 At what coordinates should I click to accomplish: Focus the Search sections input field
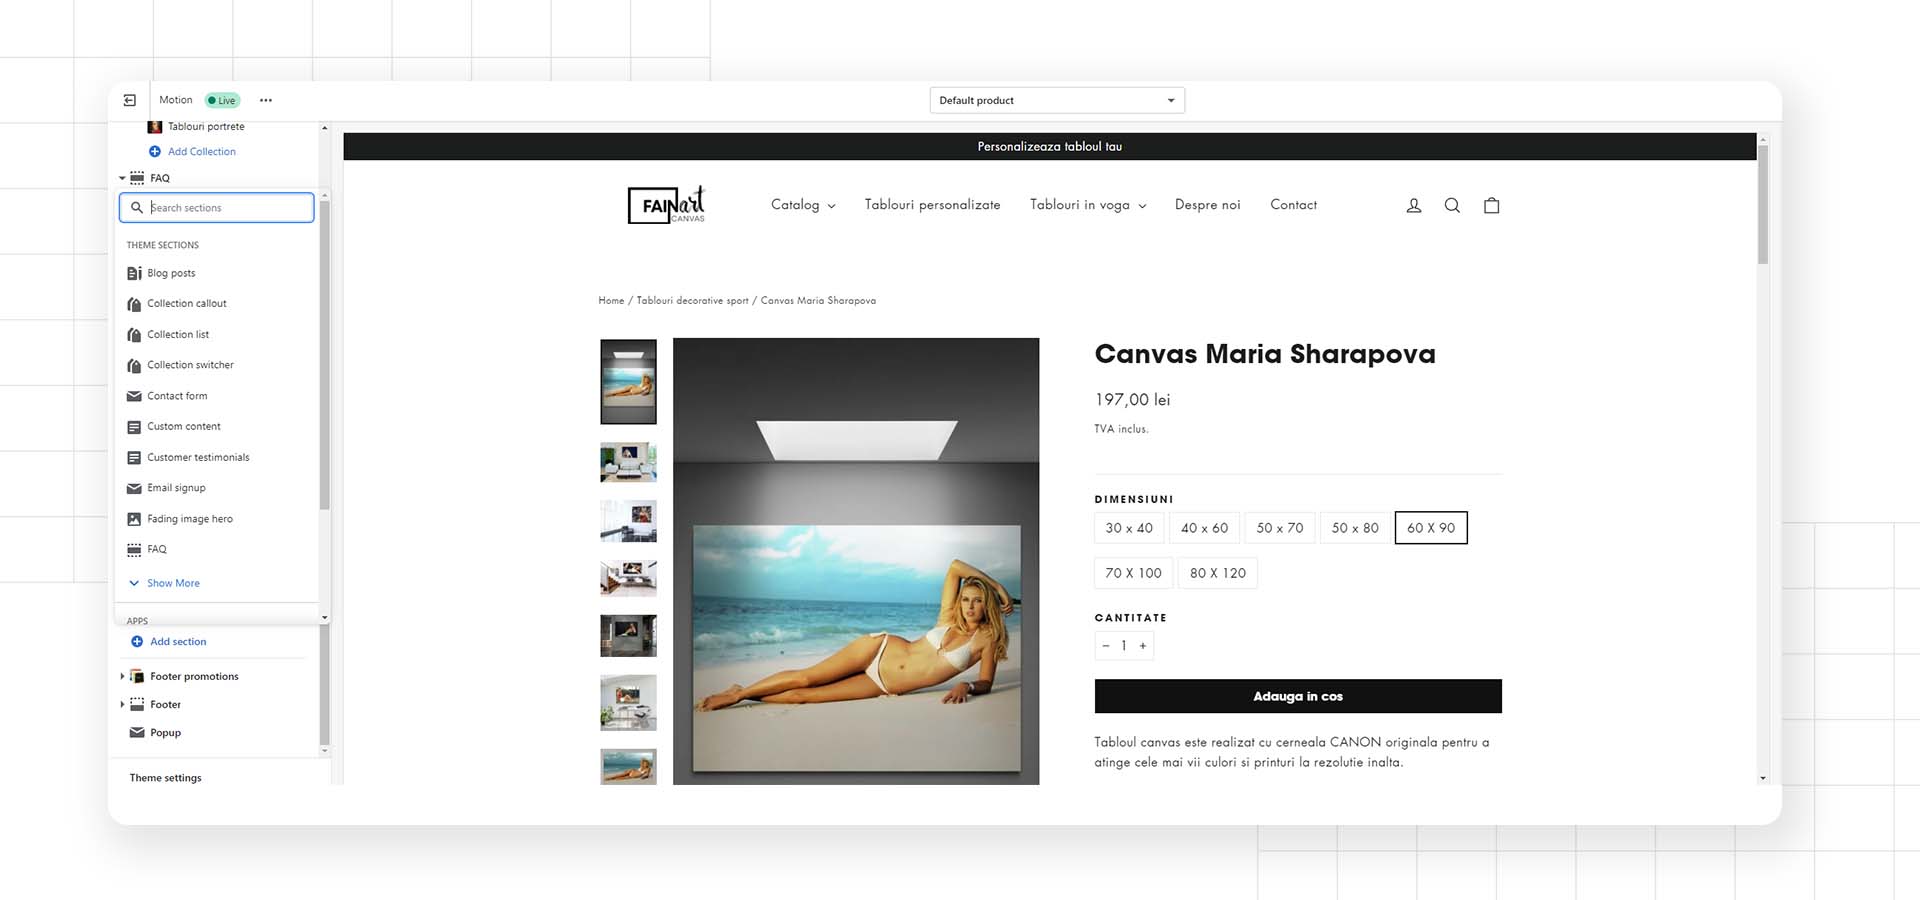click(x=216, y=208)
